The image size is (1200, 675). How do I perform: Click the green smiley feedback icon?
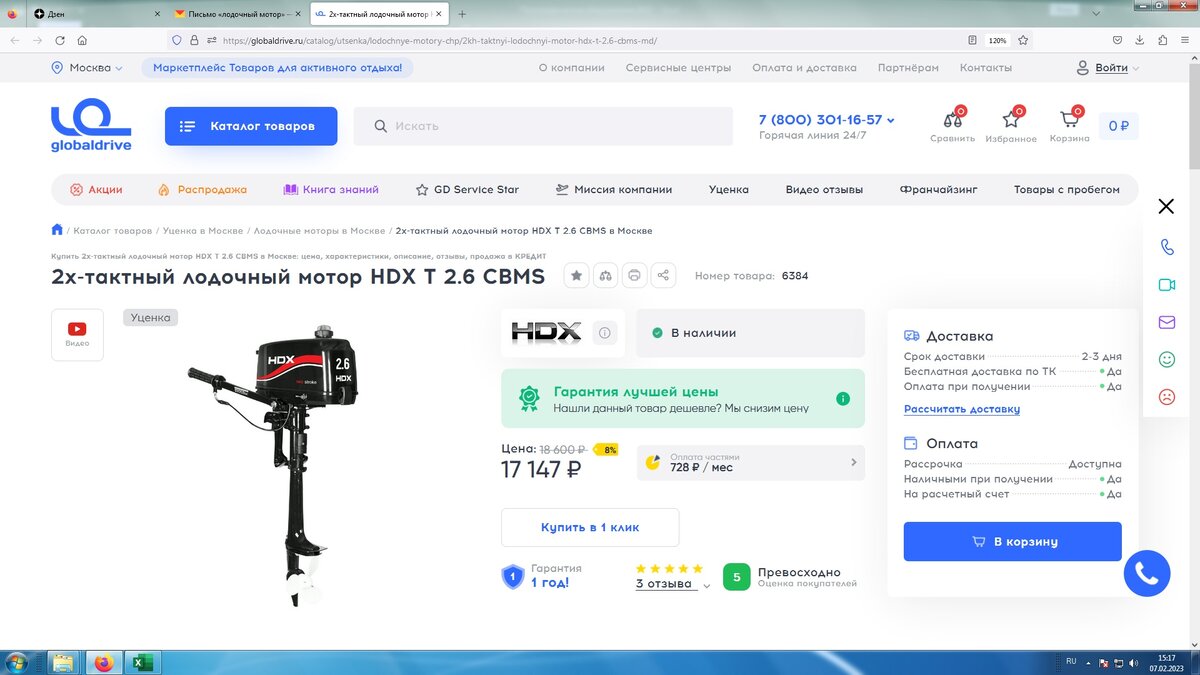(1166, 359)
